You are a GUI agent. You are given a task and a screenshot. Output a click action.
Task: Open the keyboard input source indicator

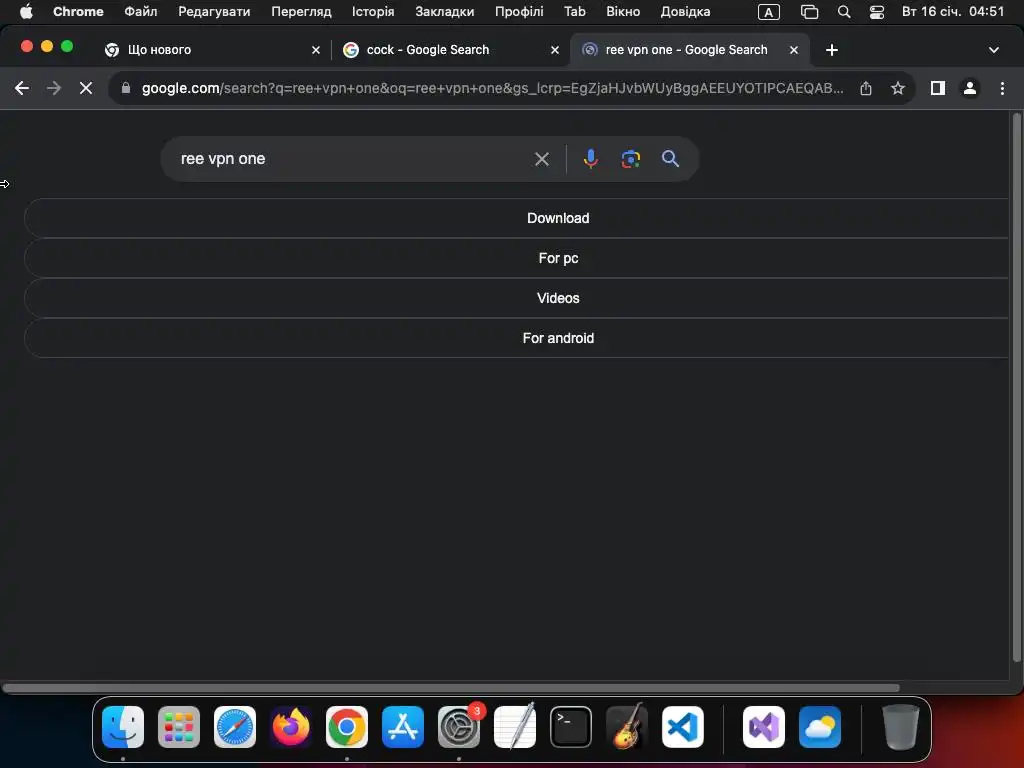tap(769, 12)
